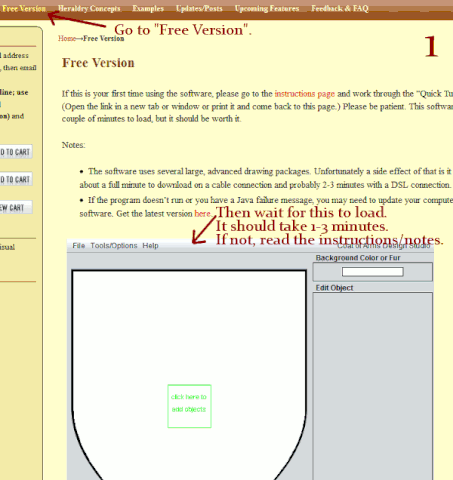This screenshot has height=480, width=453.
Task: Click the first Add to Cart button
Action: click(16, 152)
